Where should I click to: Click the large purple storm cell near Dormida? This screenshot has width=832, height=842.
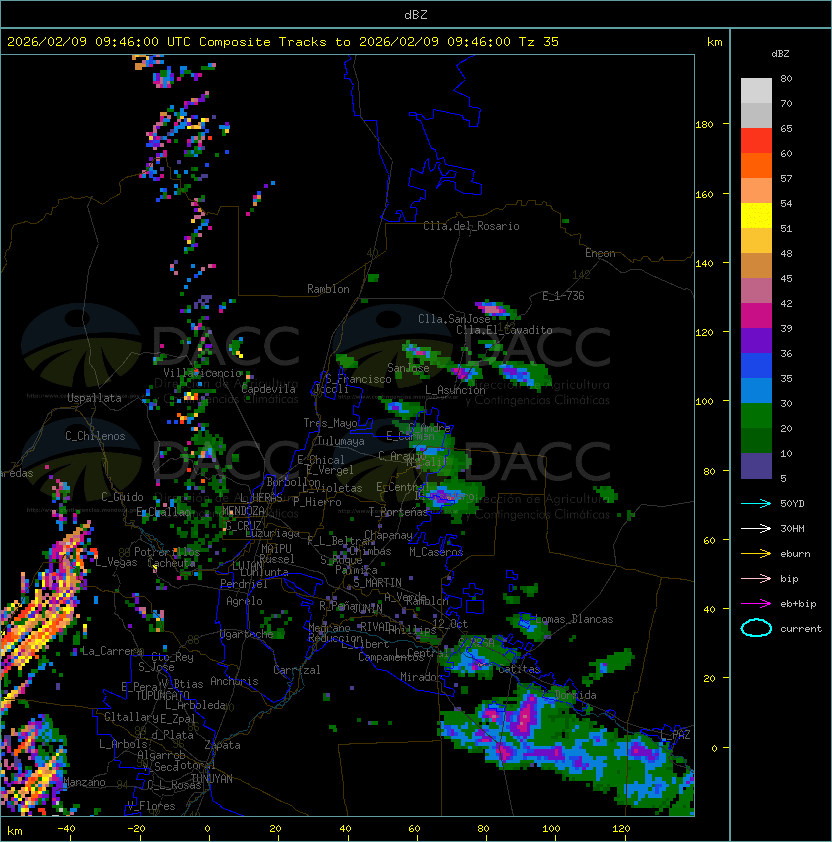pyautogui.click(x=526, y=717)
